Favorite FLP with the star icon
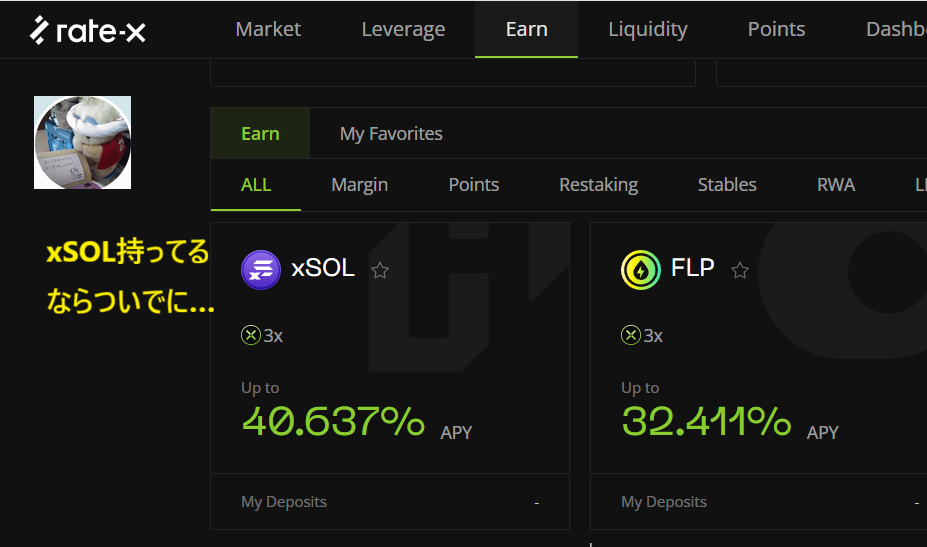 point(740,270)
